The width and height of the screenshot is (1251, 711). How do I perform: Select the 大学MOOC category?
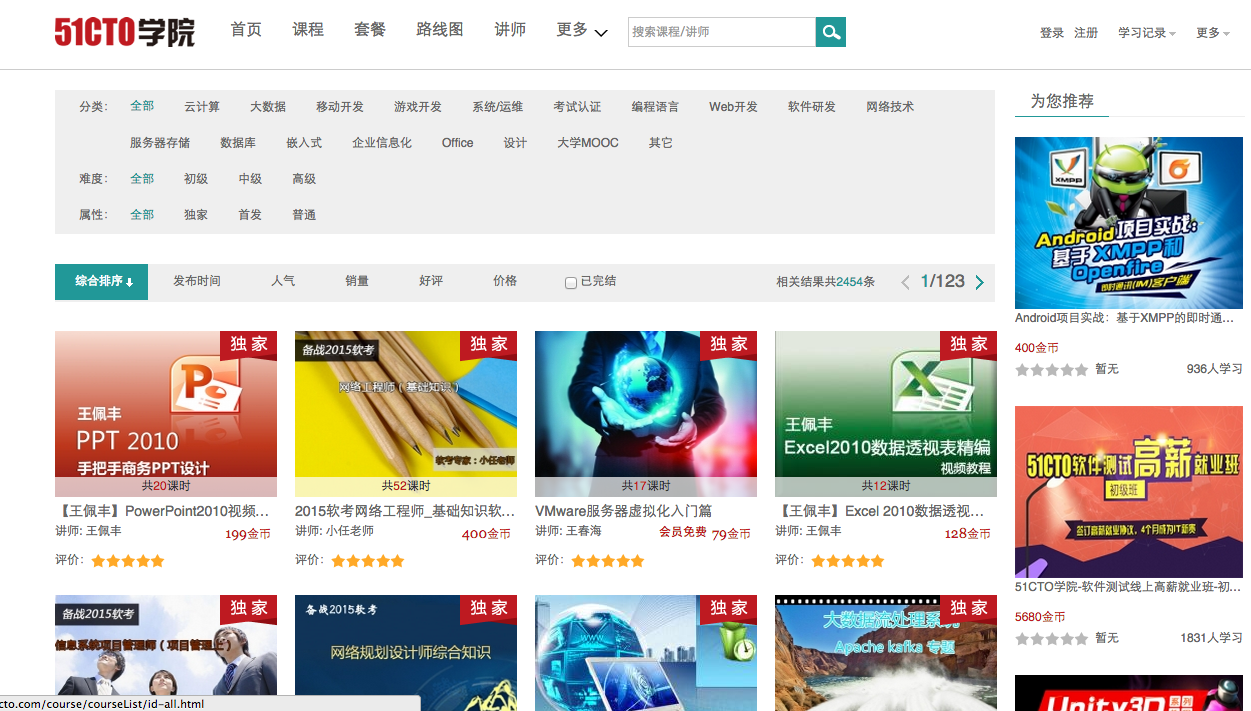pos(588,143)
